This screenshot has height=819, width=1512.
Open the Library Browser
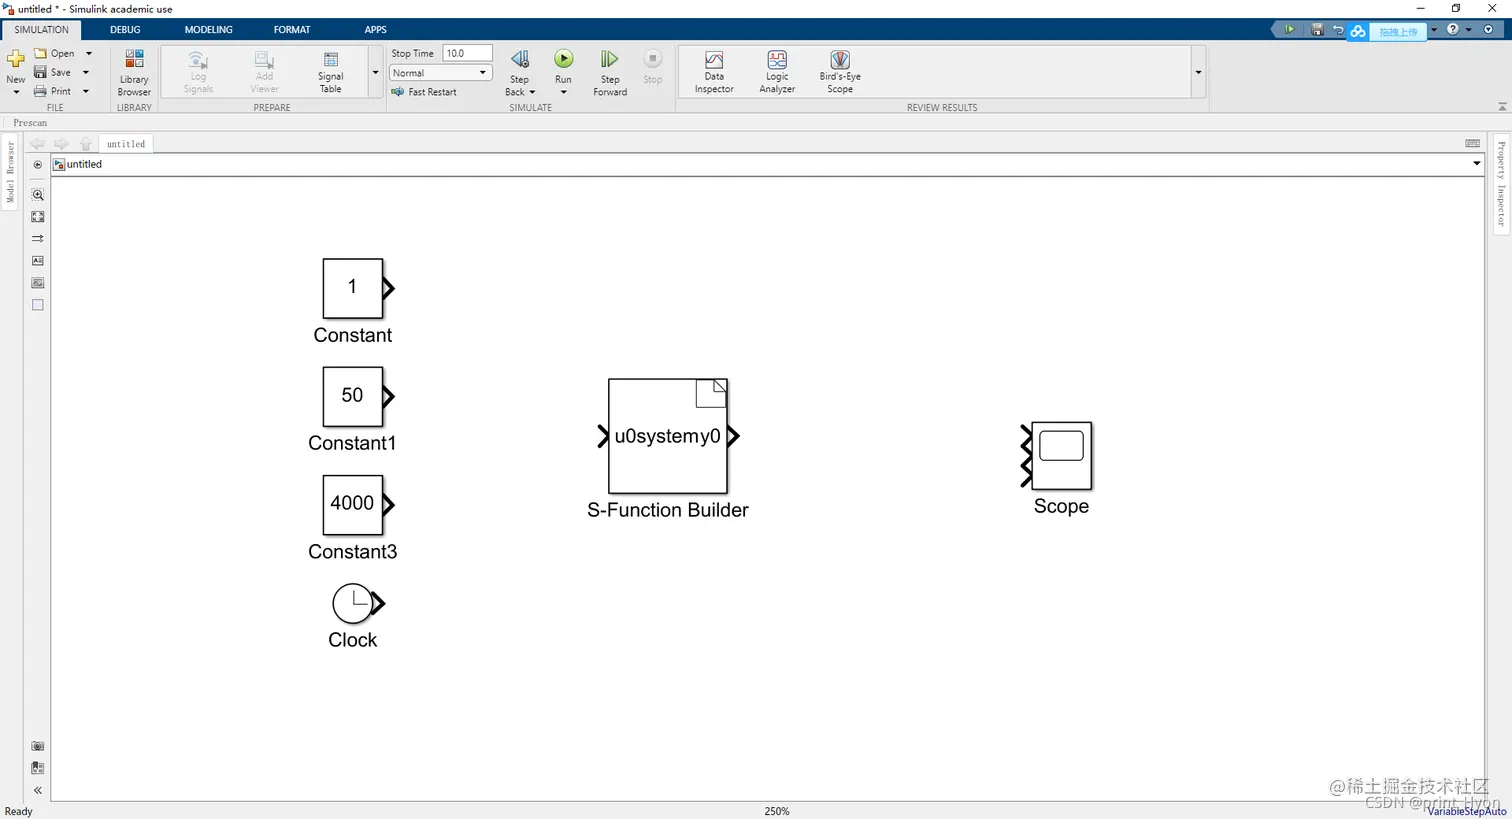point(134,72)
